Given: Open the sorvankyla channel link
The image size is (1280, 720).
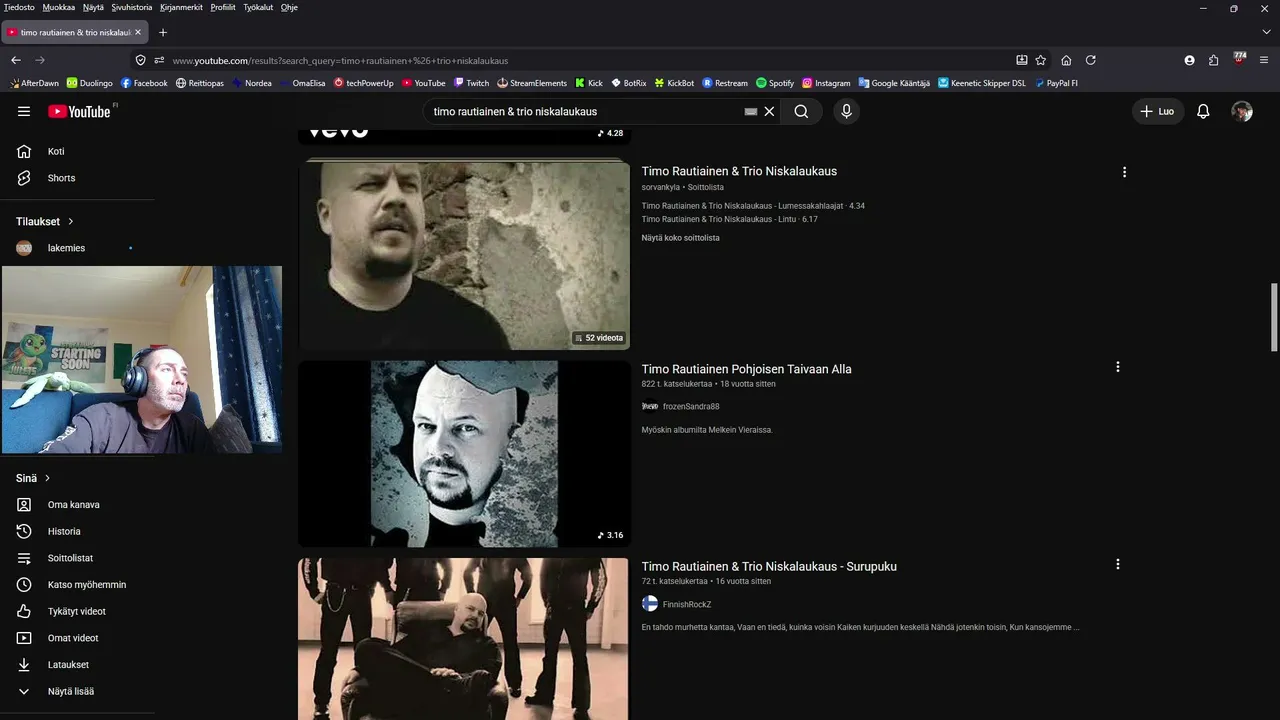Looking at the screenshot, I should coord(661,187).
